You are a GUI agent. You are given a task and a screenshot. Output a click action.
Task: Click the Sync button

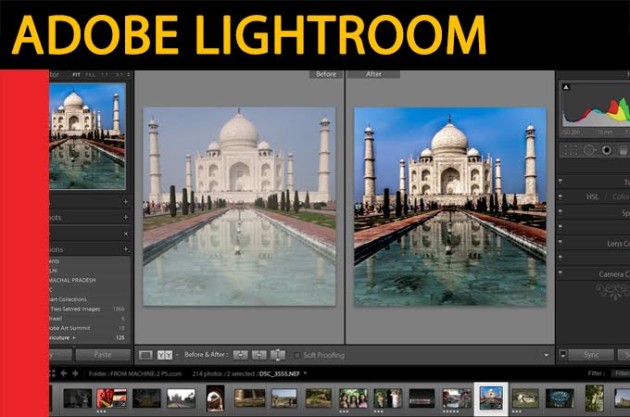[x=591, y=355]
